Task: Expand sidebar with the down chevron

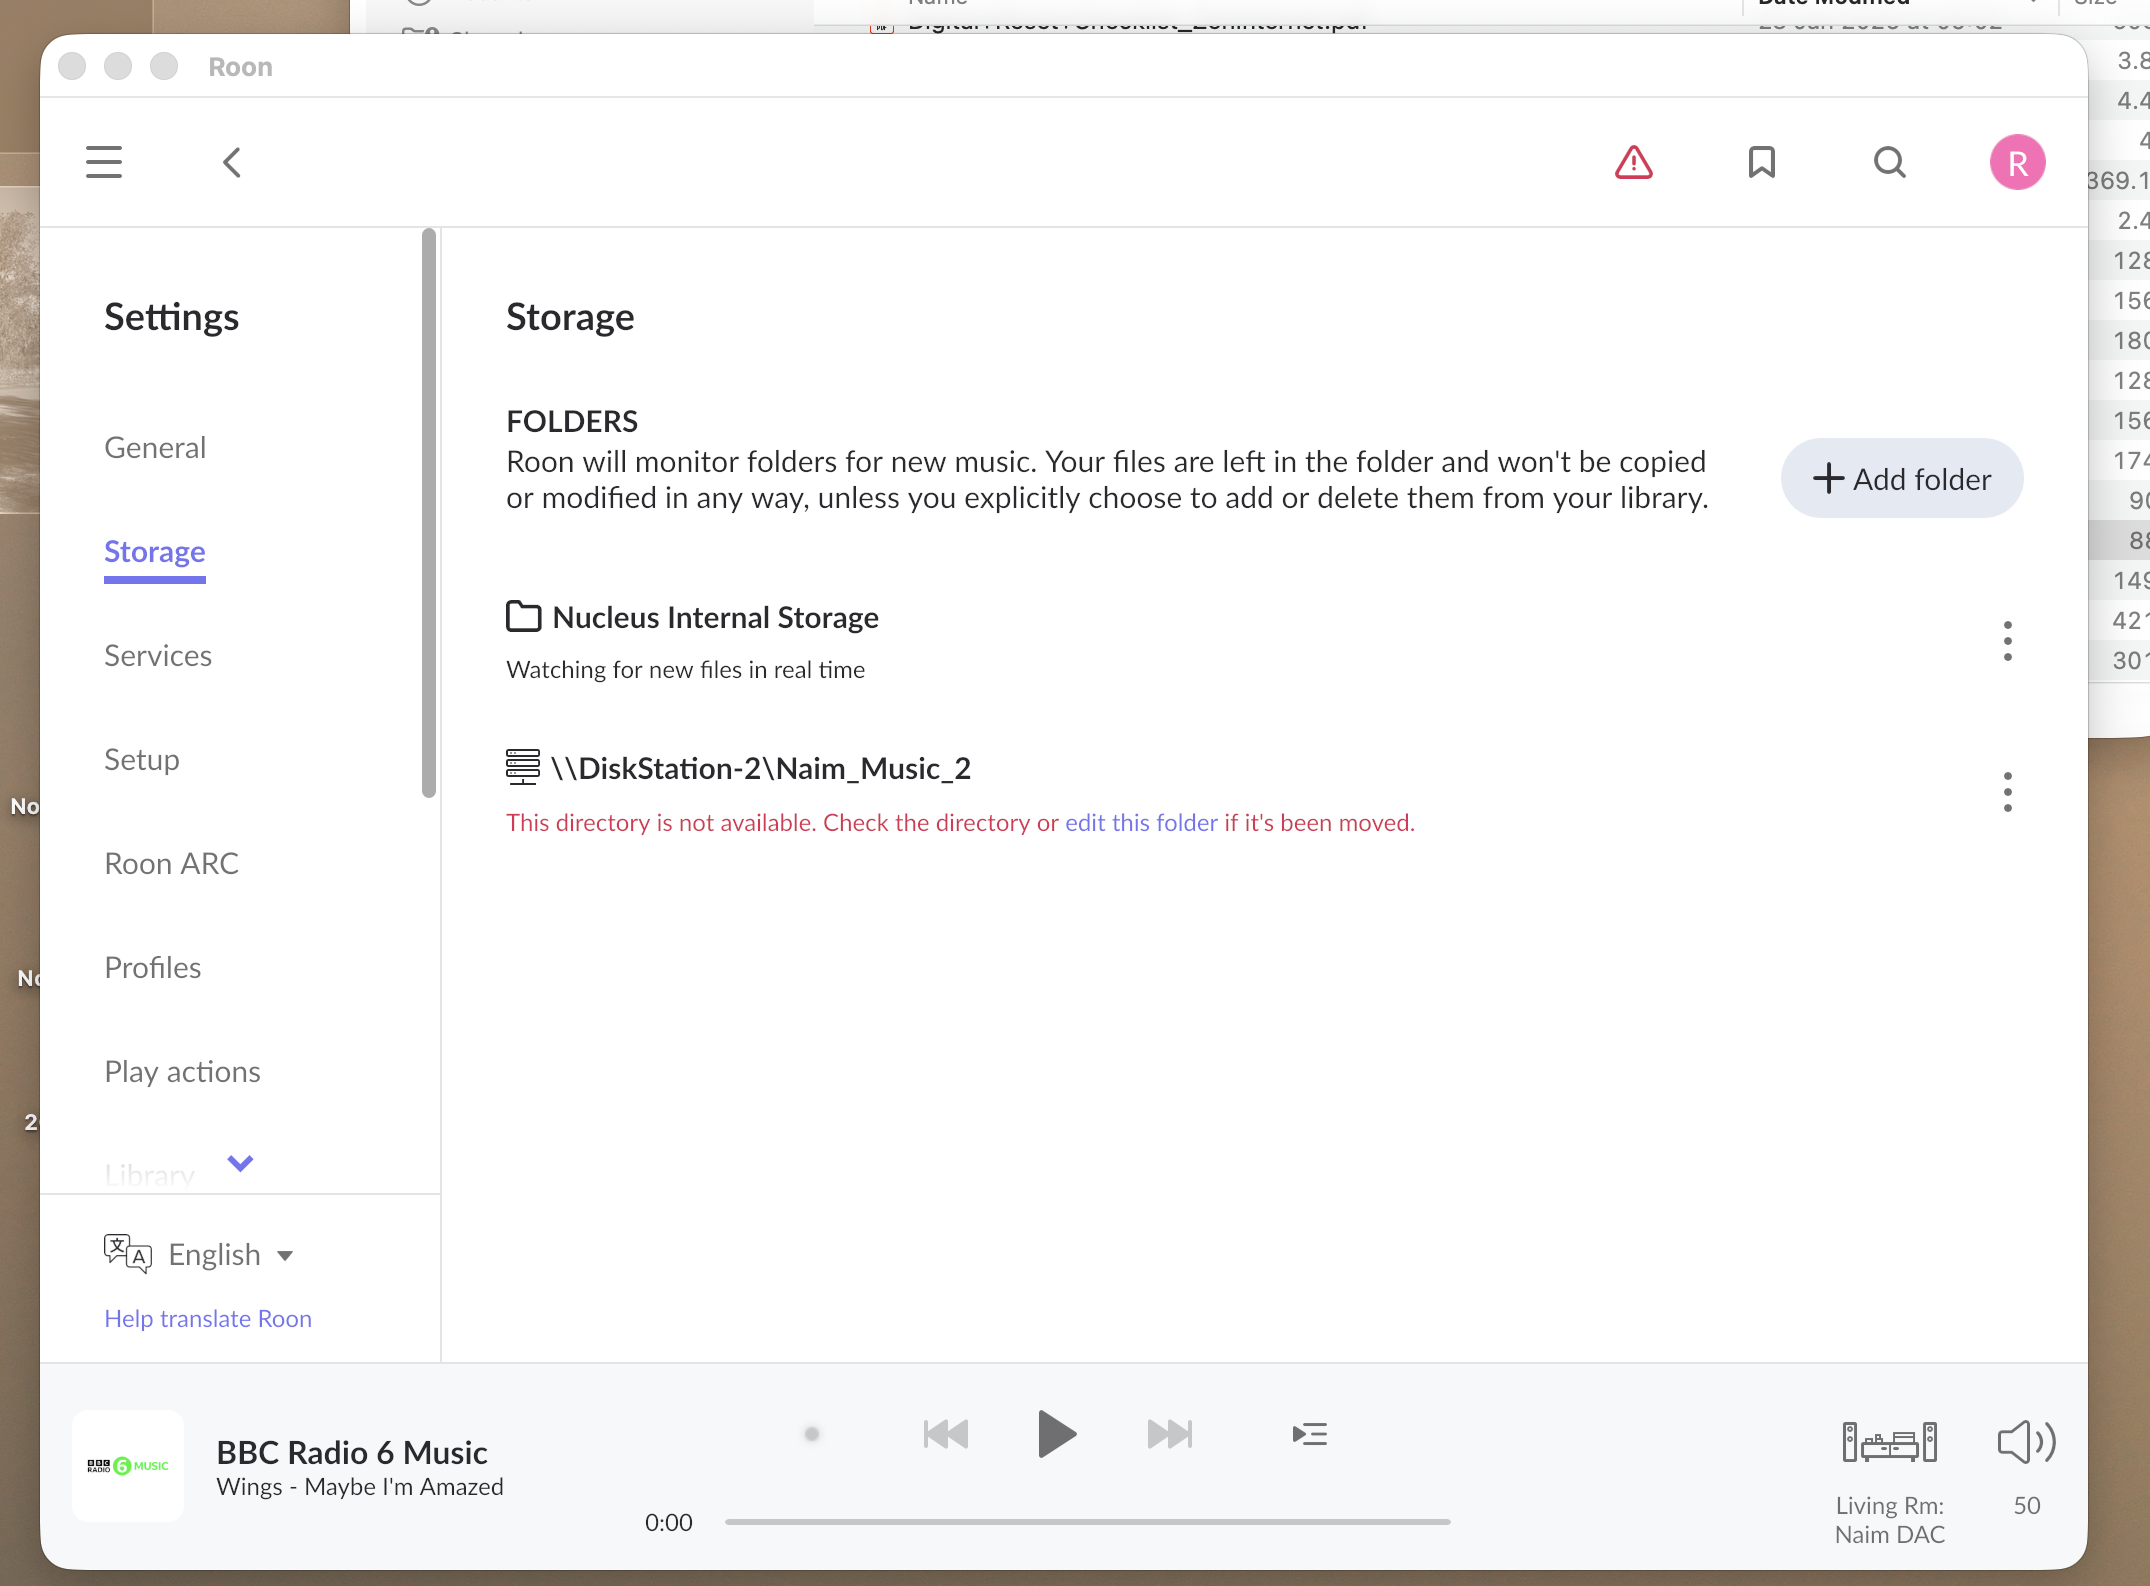Action: point(240,1163)
